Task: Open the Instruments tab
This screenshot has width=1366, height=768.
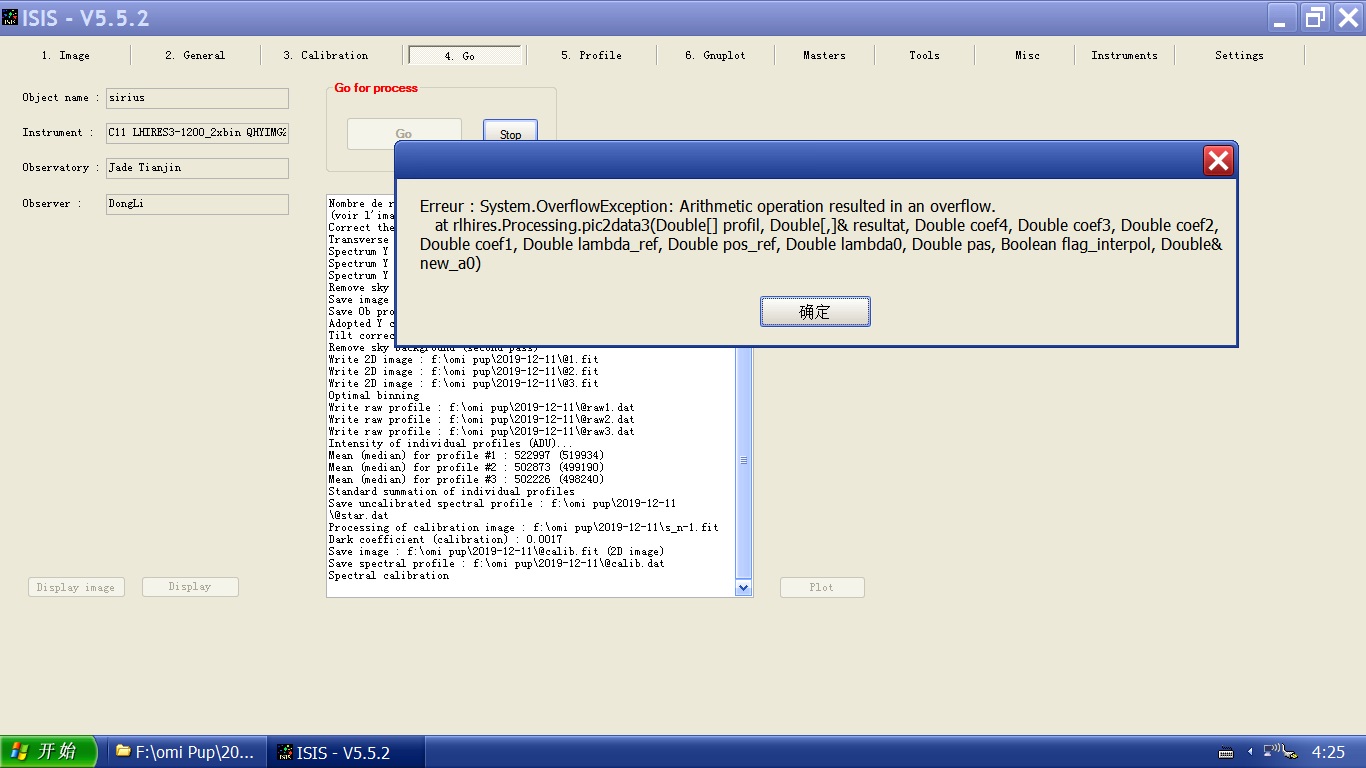Action: click(x=1124, y=56)
